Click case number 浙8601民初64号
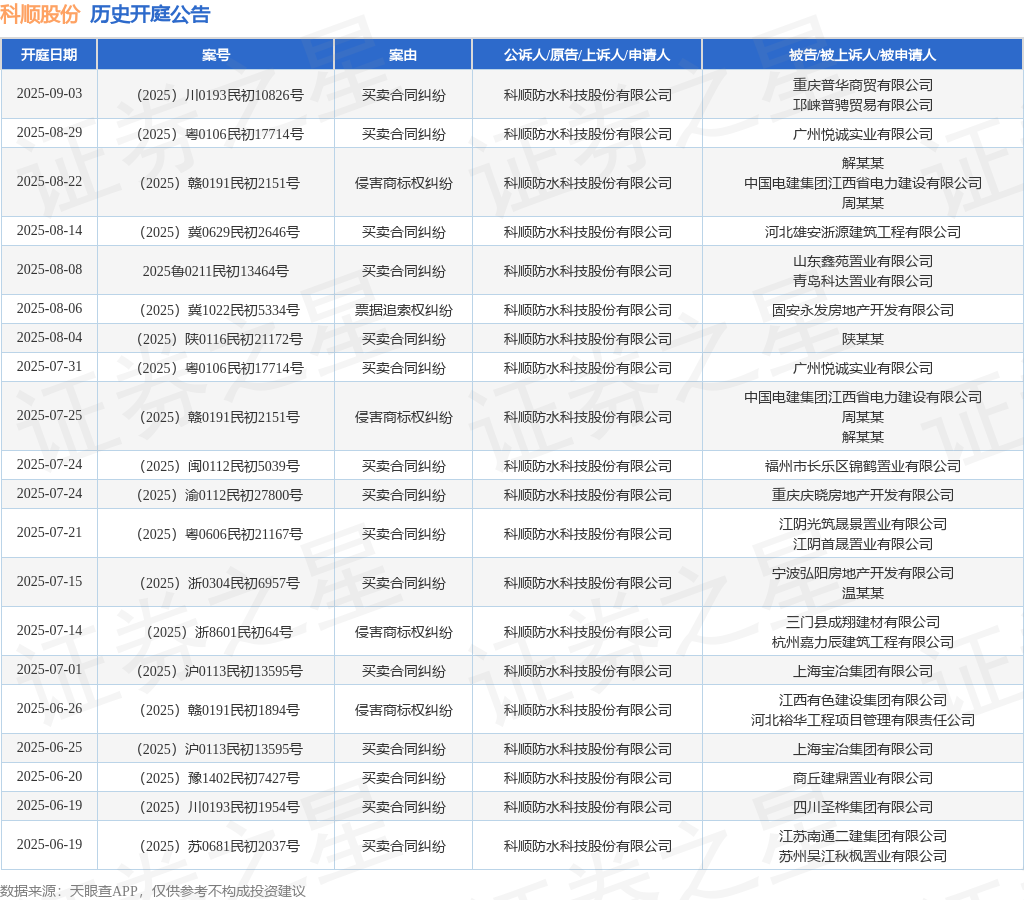The height and width of the screenshot is (900, 1024). [x=220, y=632]
